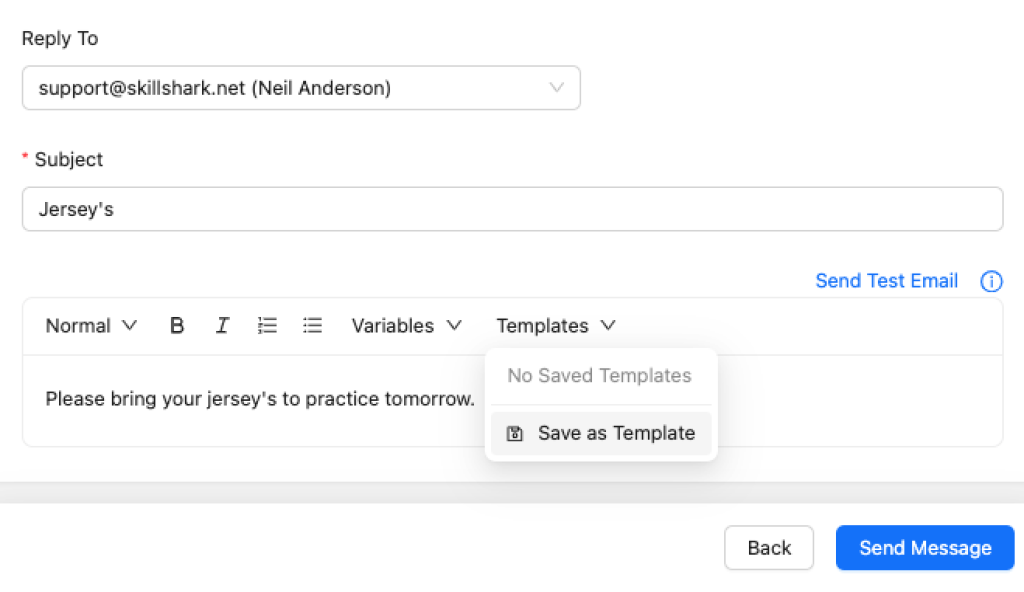The width and height of the screenshot is (1024, 592).
Task: Toggle italic text formatting
Action: click(x=222, y=326)
